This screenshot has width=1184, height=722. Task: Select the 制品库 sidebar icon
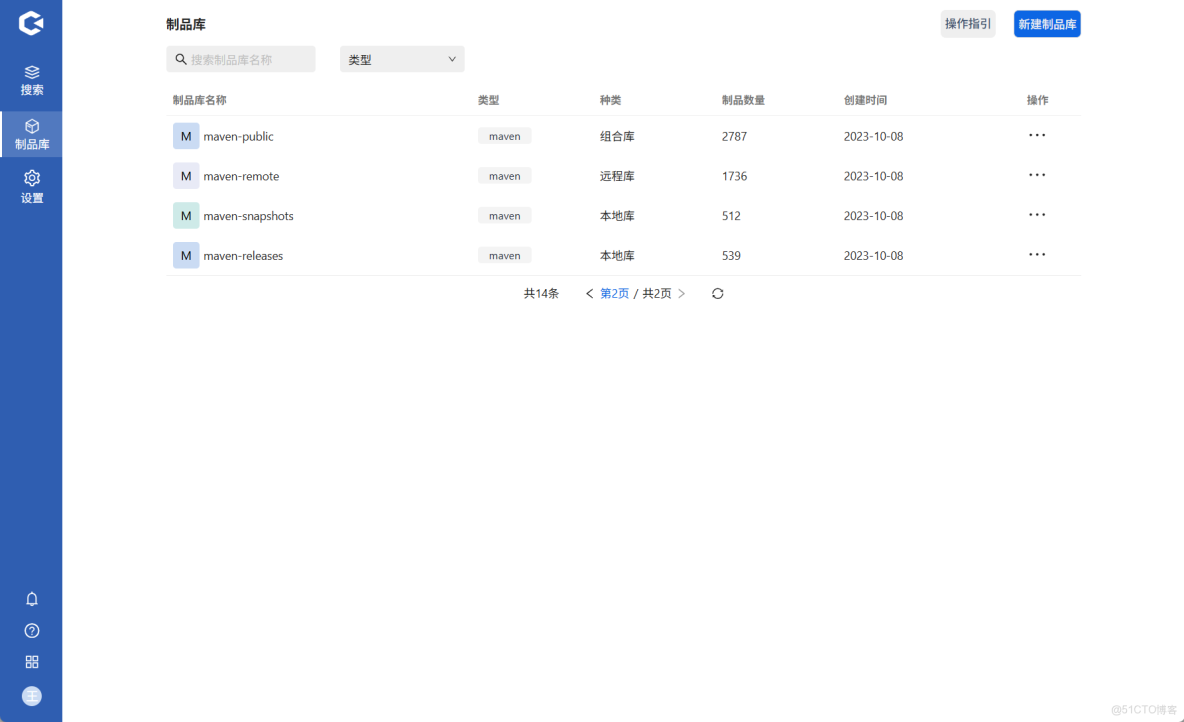31,134
